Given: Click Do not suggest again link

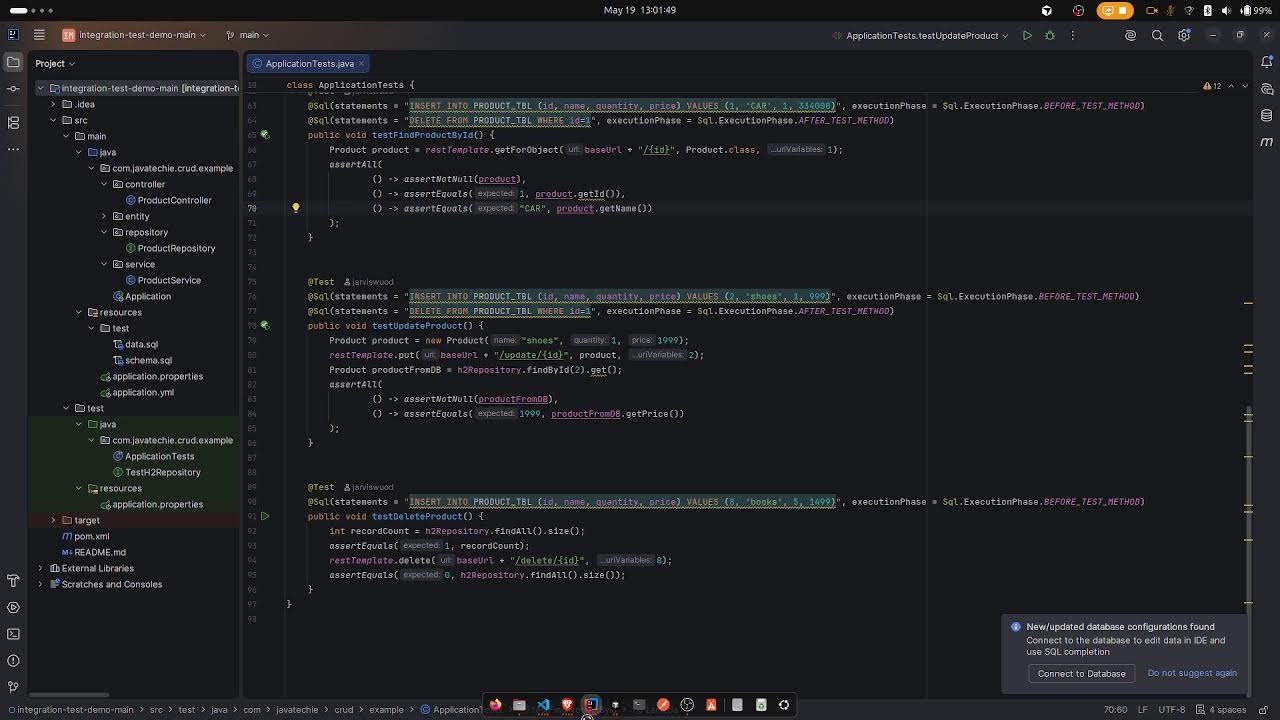Looking at the screenshot, I should pos(1192,673).
